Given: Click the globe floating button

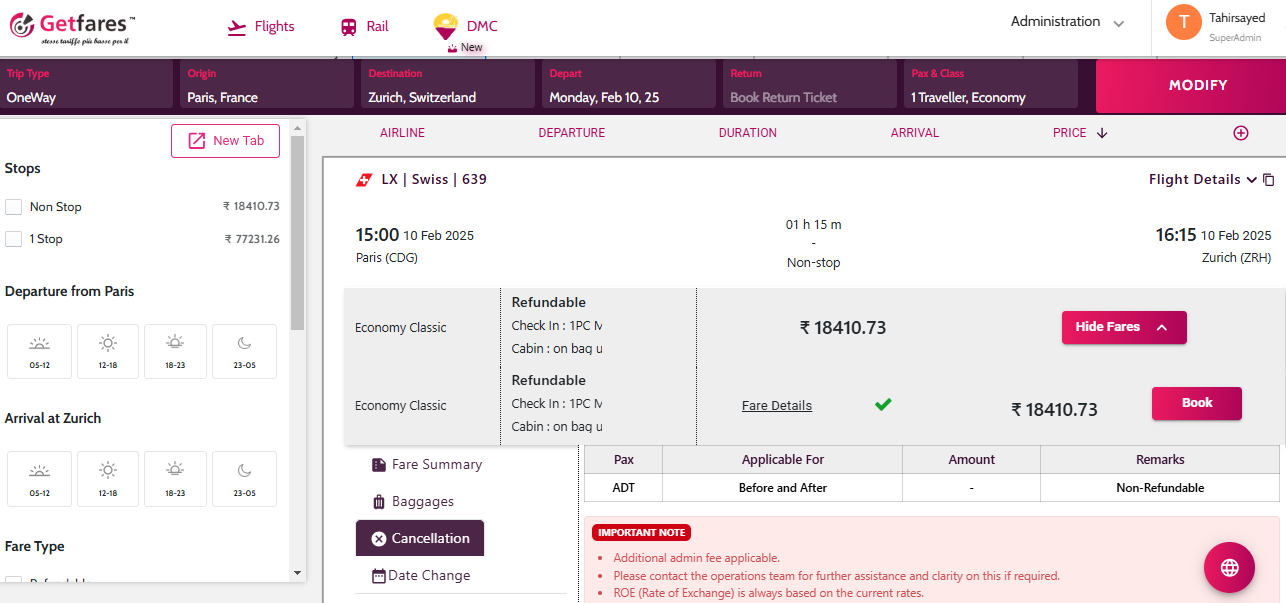Looking at the screenshot, I should [x=1229, y=567].
